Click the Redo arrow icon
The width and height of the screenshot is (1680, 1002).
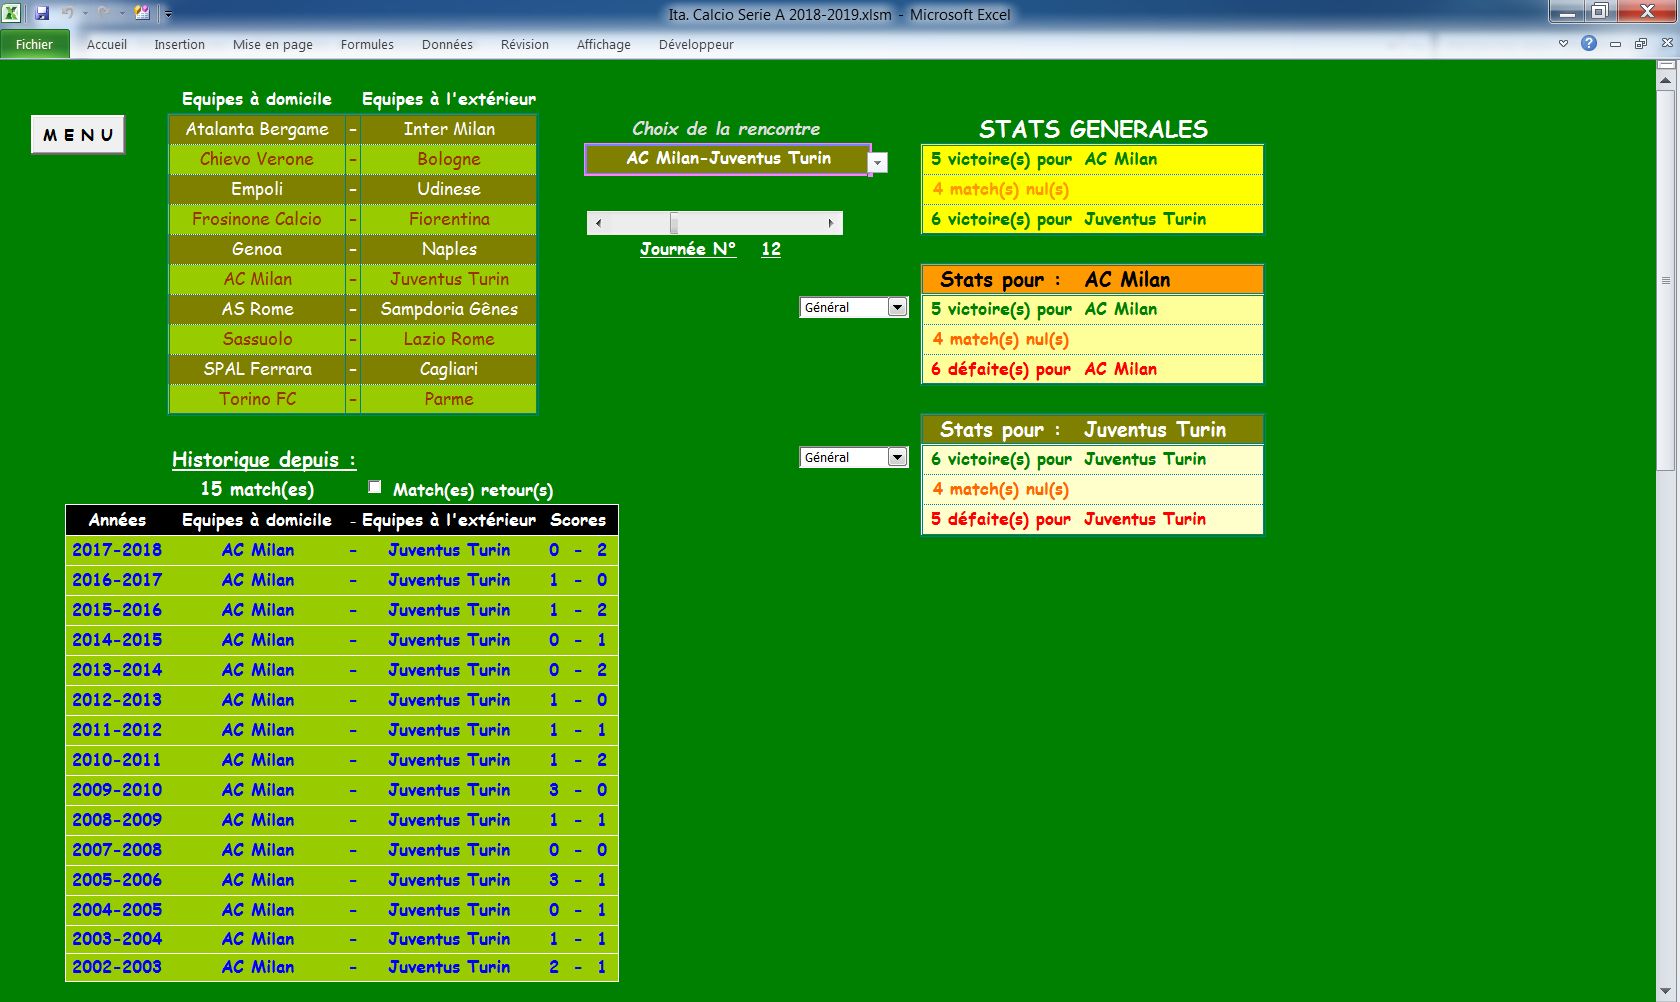pyautogui.click(x=104, y=14)
